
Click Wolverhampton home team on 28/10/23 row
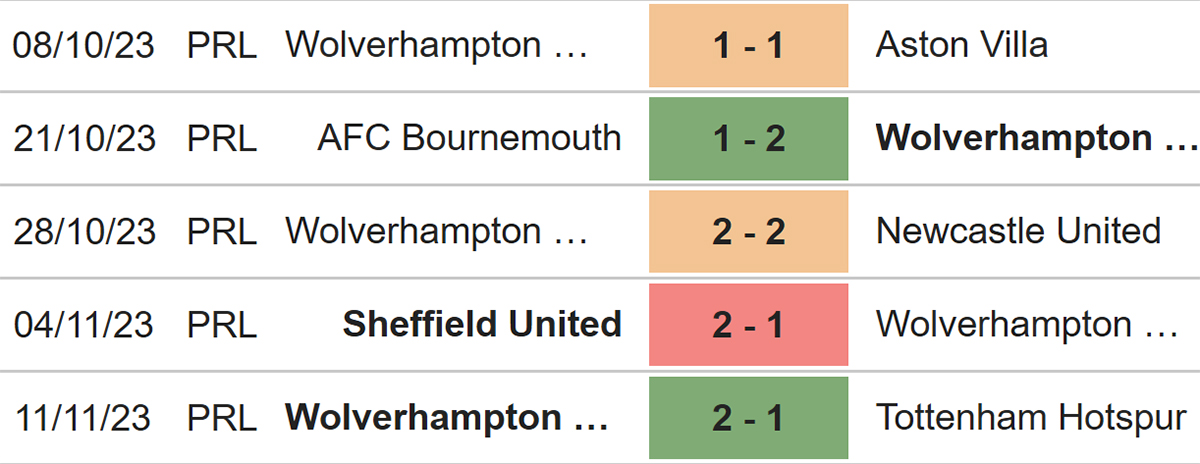[x=437, y=231]
